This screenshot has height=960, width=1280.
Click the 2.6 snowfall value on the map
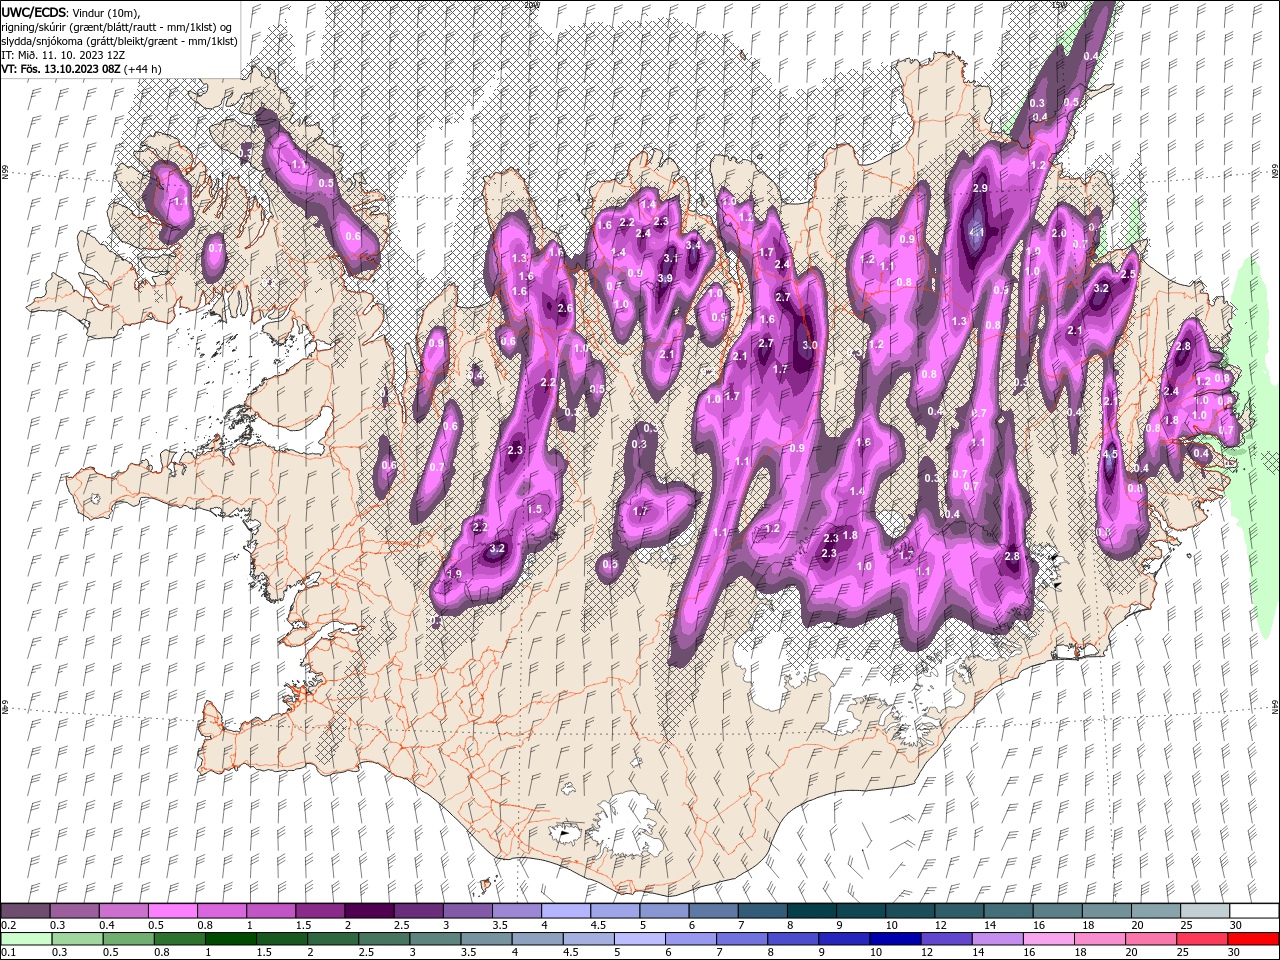click(x=565, y=308)
